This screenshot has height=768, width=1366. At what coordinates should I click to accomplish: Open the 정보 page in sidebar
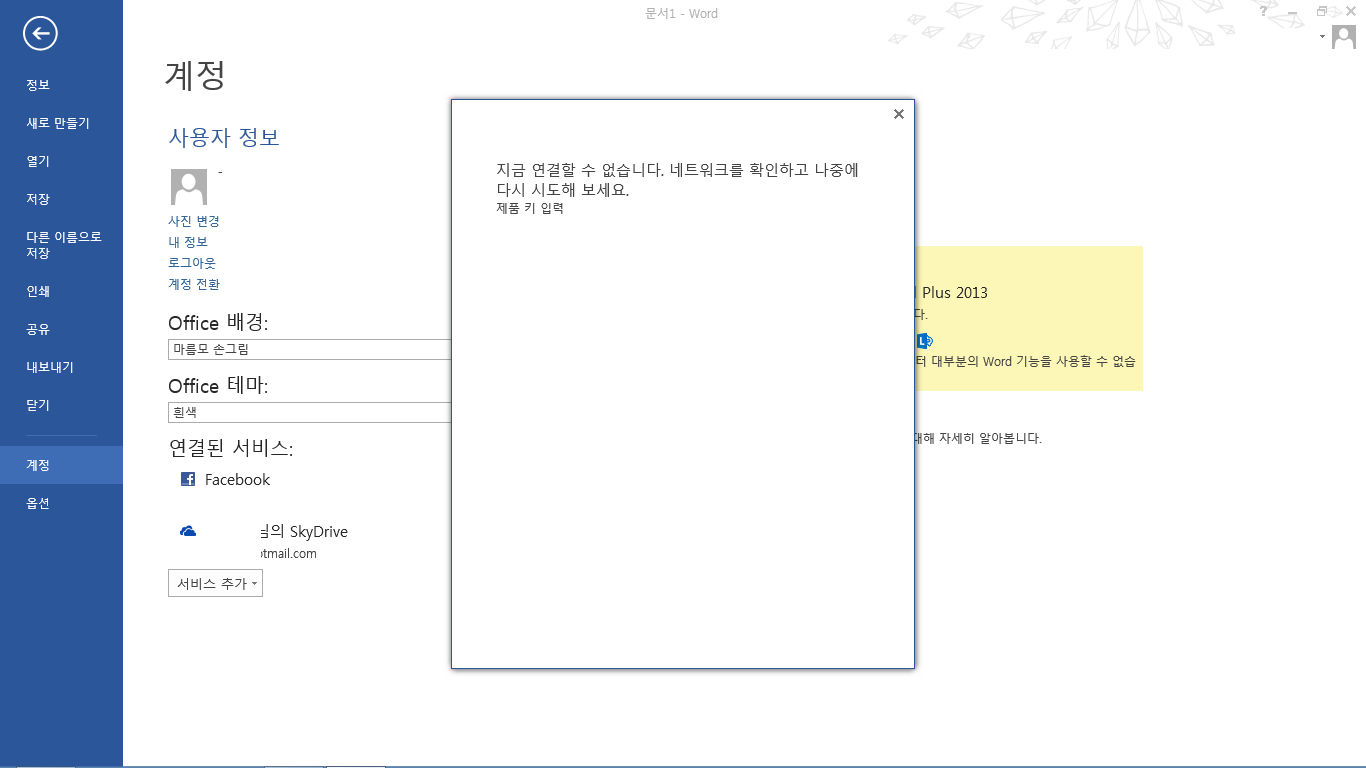click(61, 85)
